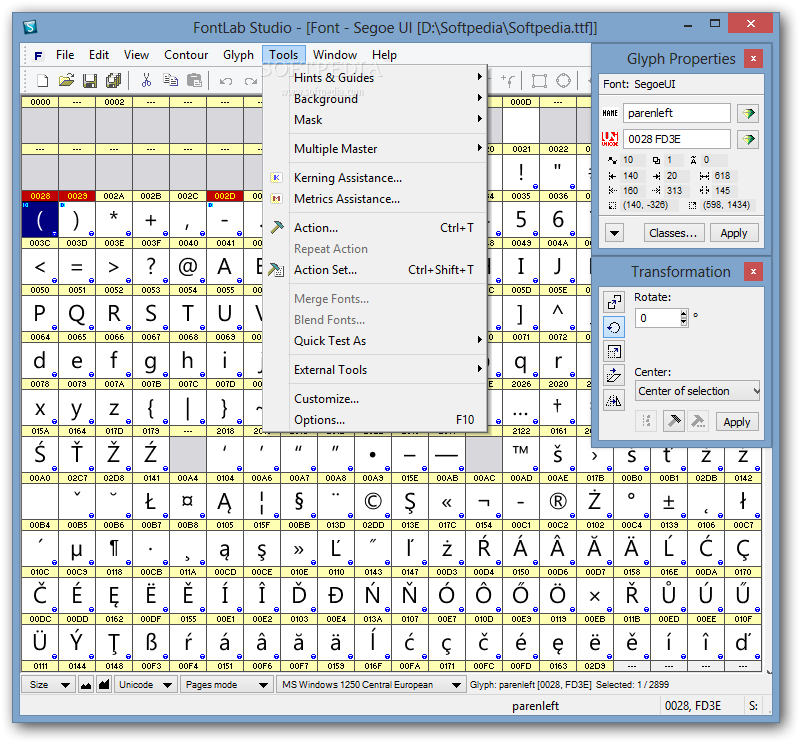Click the glyph name field 'parenleft'
This screenshot has height=743, width=800.
pos(677,113)
